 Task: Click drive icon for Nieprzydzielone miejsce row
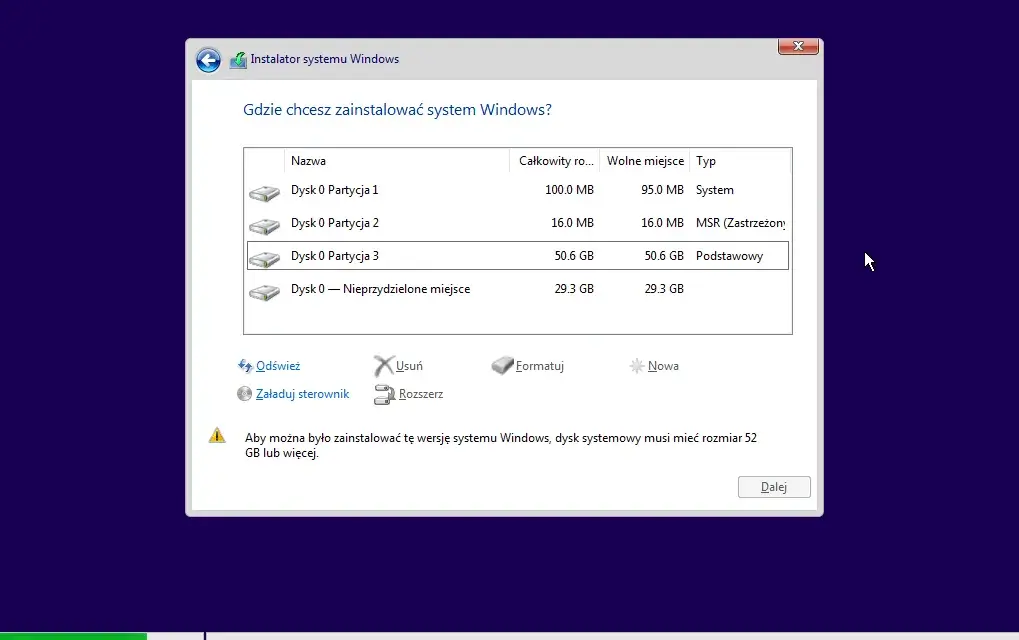pos(264,292)
